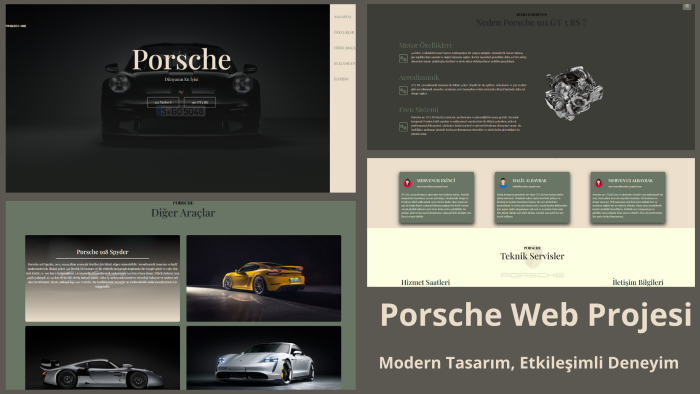The image size is (700, 394).
Task: Click the Fren Sistemi heading
Action: coord(418,109)
